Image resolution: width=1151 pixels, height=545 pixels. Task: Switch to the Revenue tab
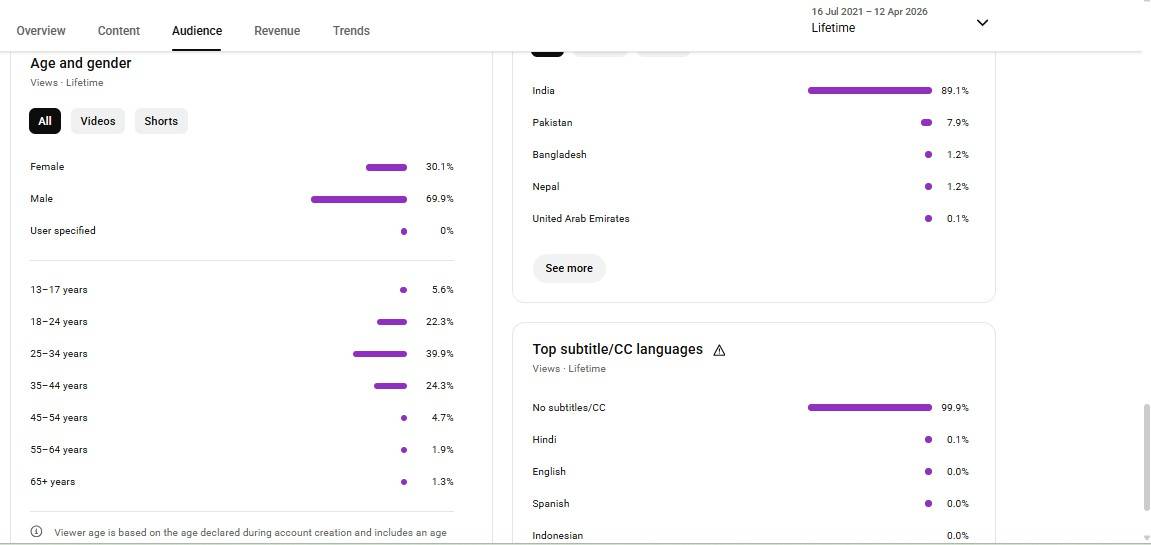click(x=277, y=31)
